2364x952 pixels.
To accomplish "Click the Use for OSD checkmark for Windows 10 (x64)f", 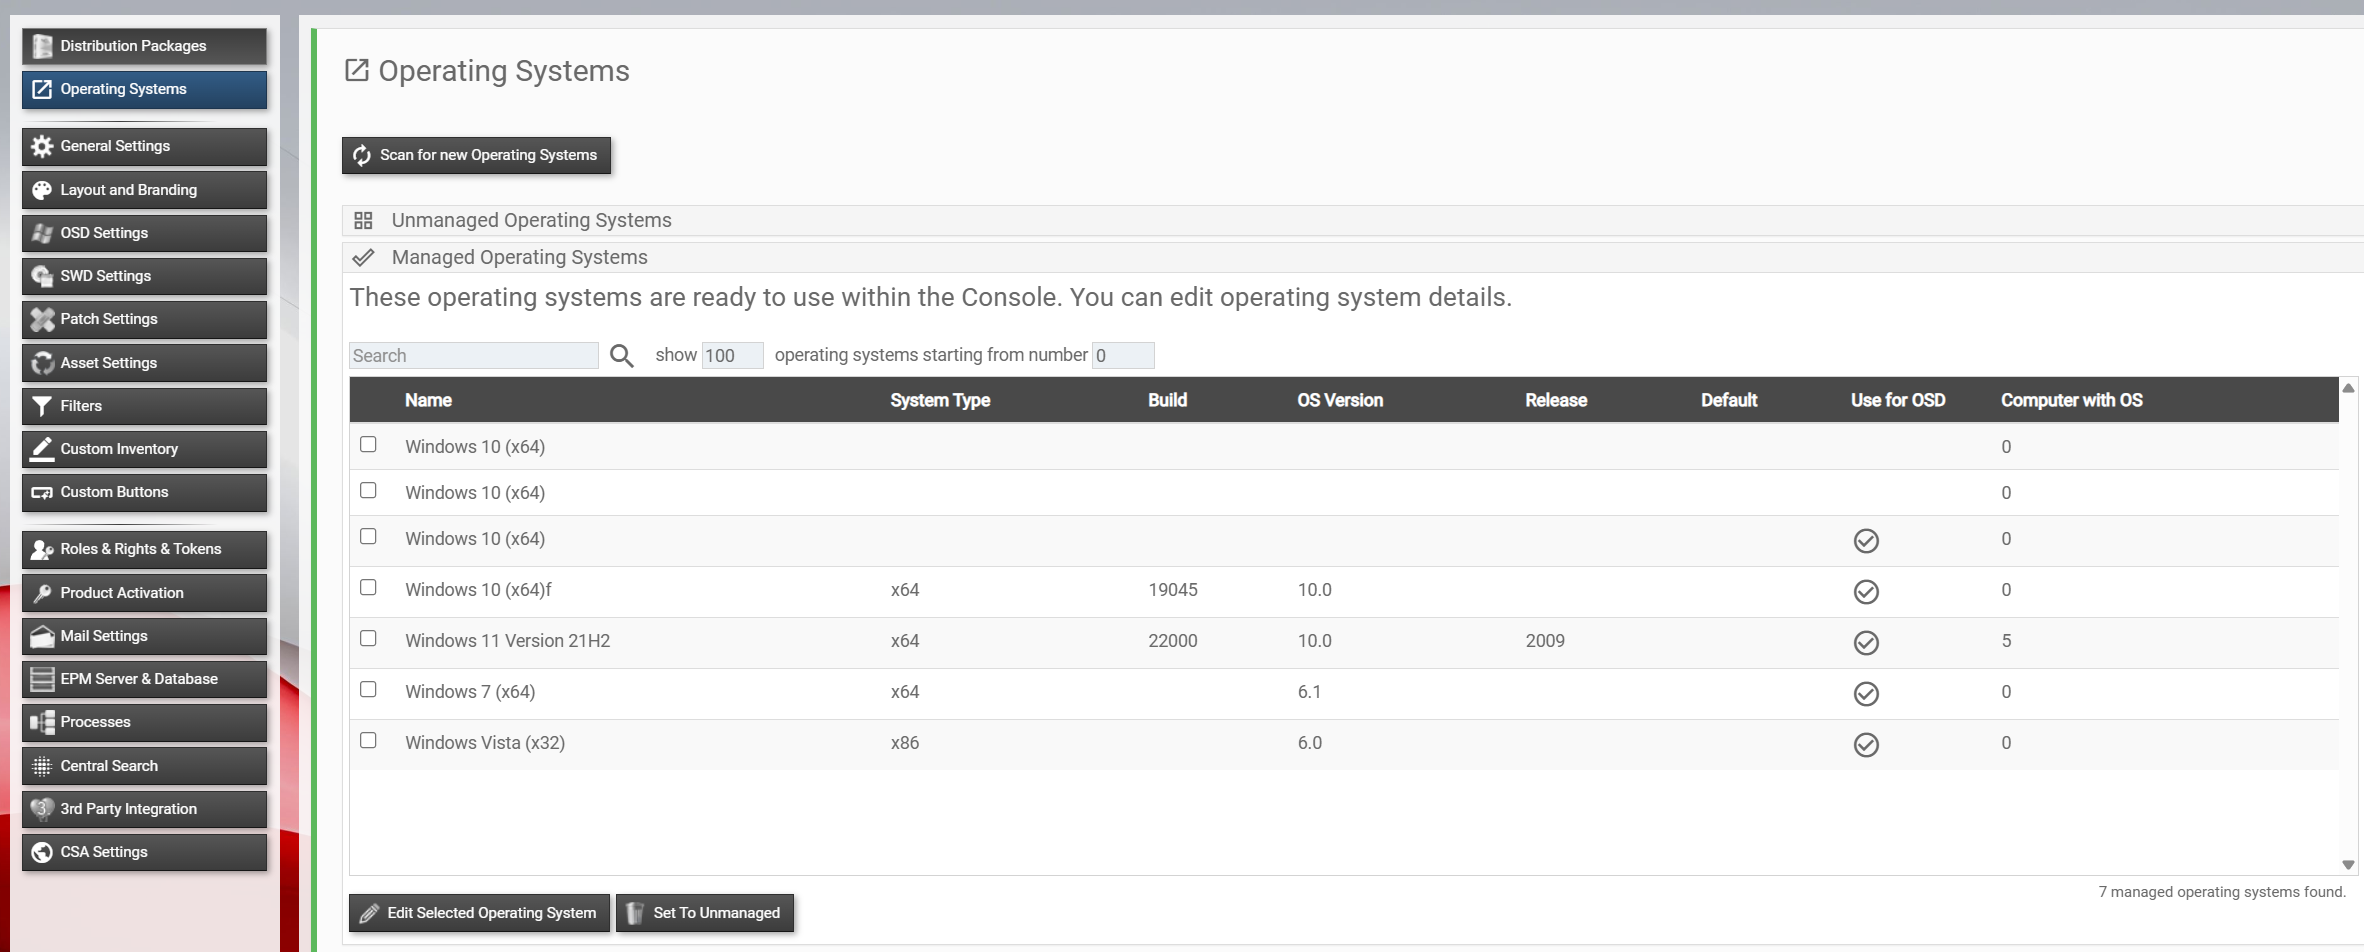I will coord(1866,592).
